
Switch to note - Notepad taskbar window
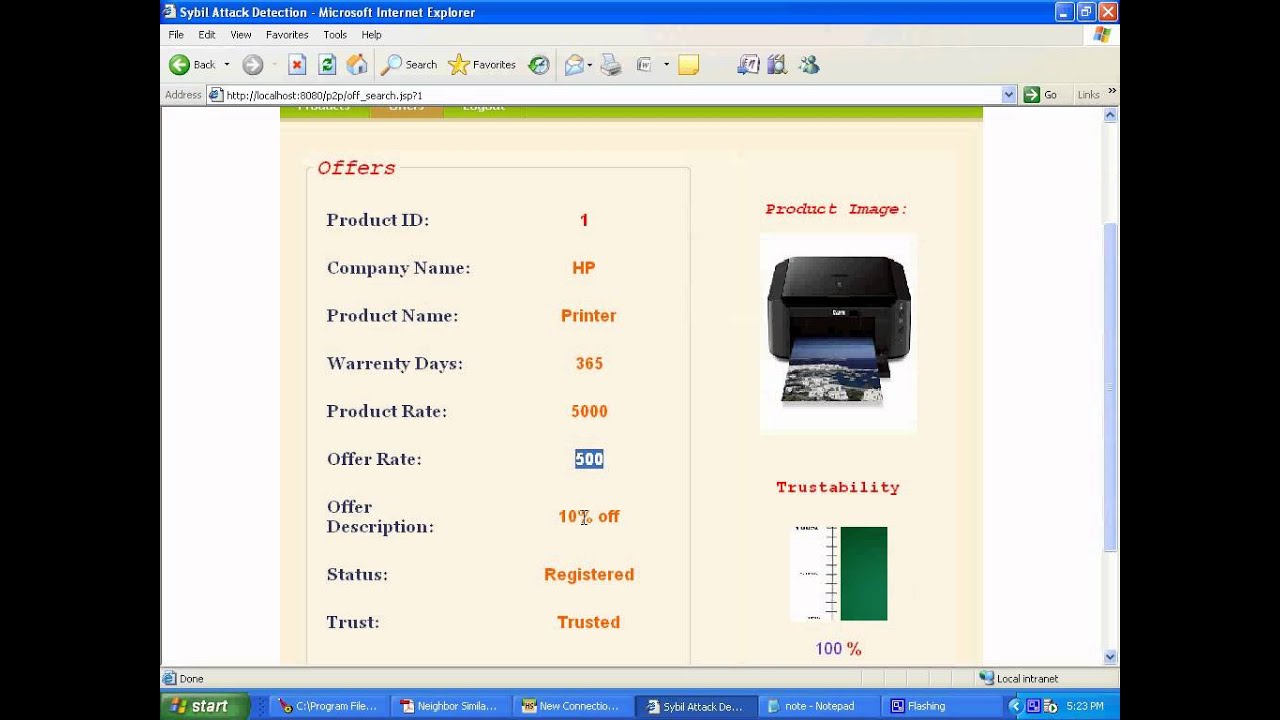[x=816, y=706]
